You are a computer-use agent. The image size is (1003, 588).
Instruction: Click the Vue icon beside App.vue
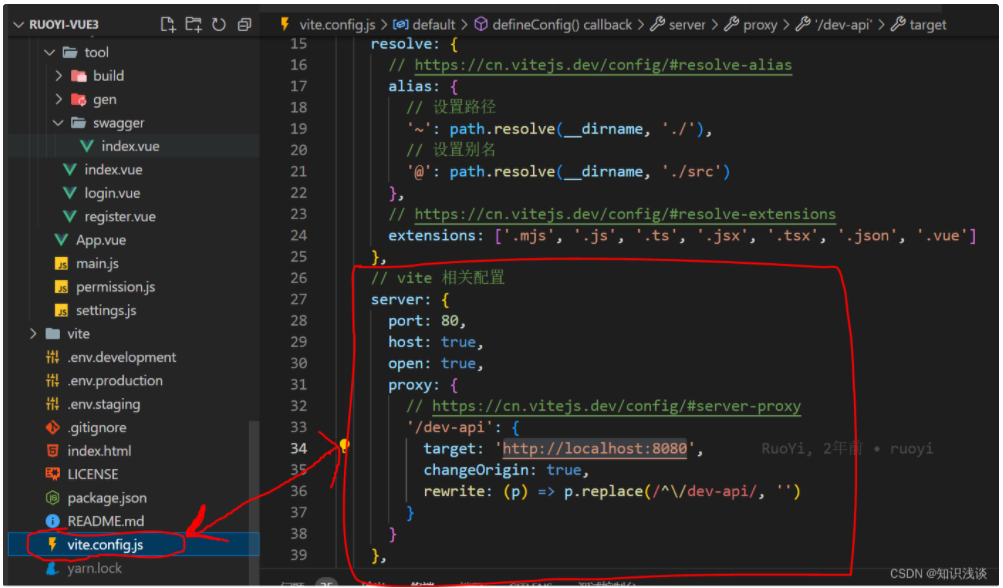coord(61,240)
